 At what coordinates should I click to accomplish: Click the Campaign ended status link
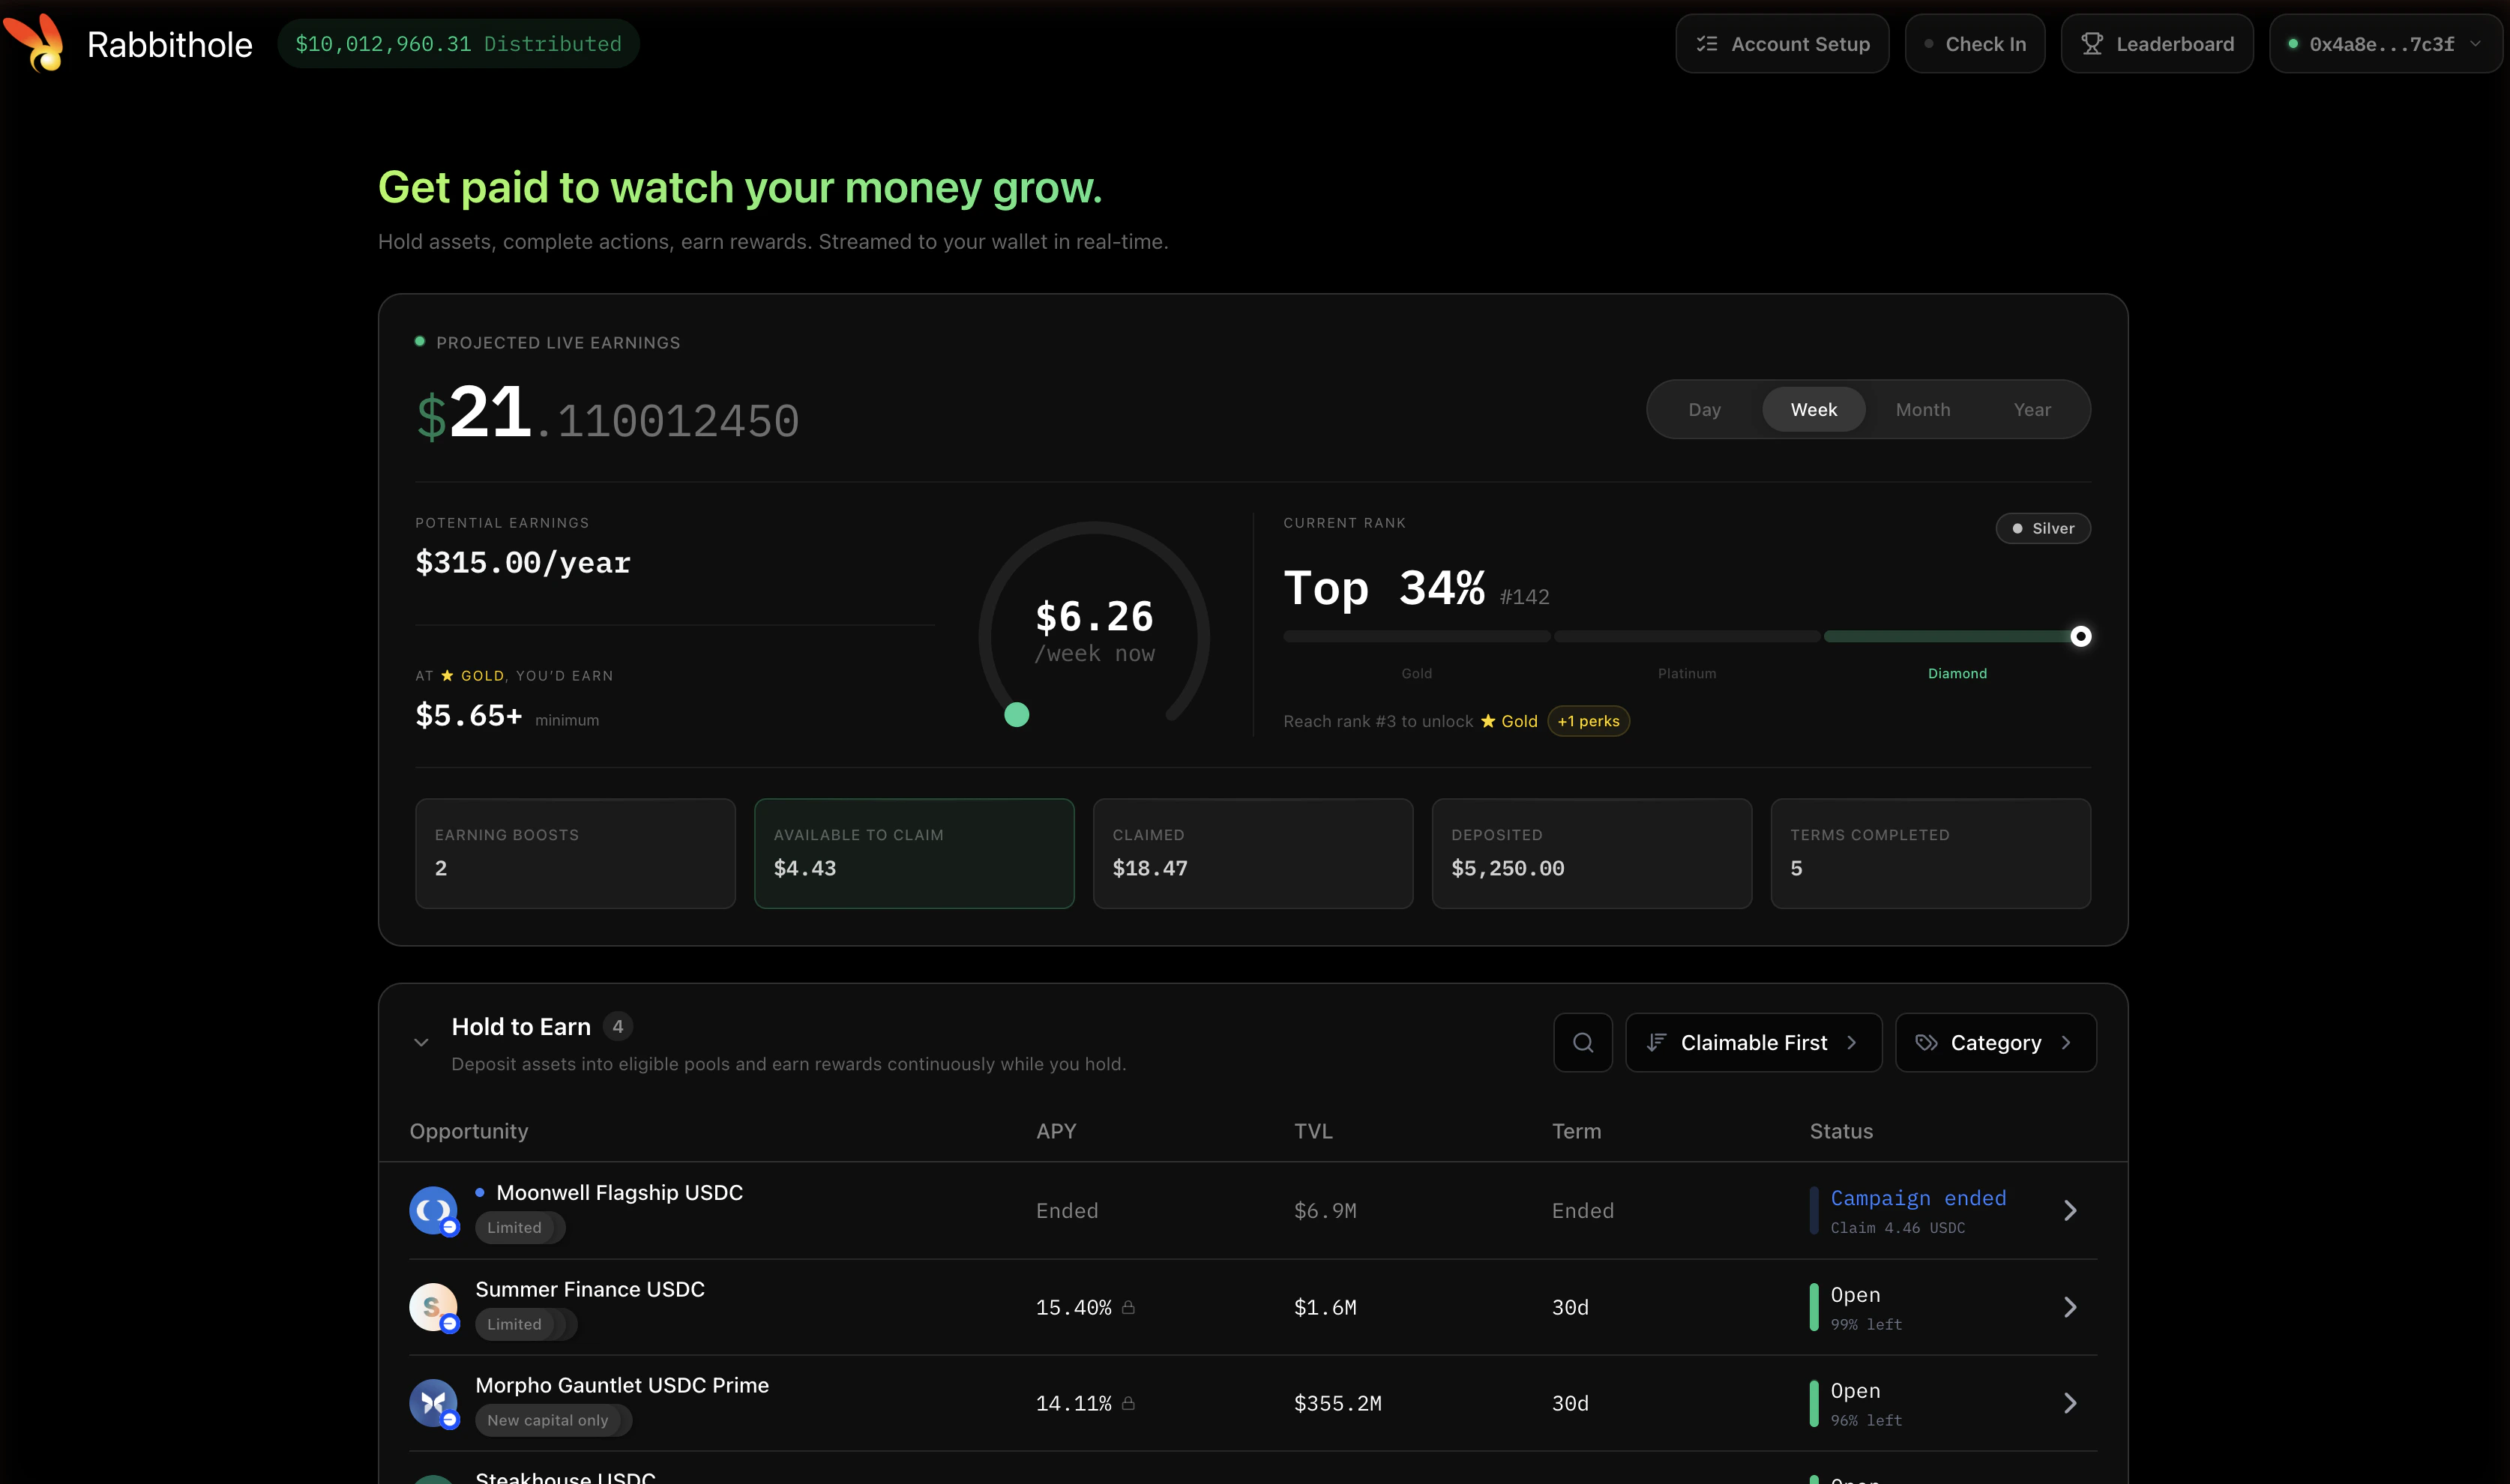coord(1918,1197)
